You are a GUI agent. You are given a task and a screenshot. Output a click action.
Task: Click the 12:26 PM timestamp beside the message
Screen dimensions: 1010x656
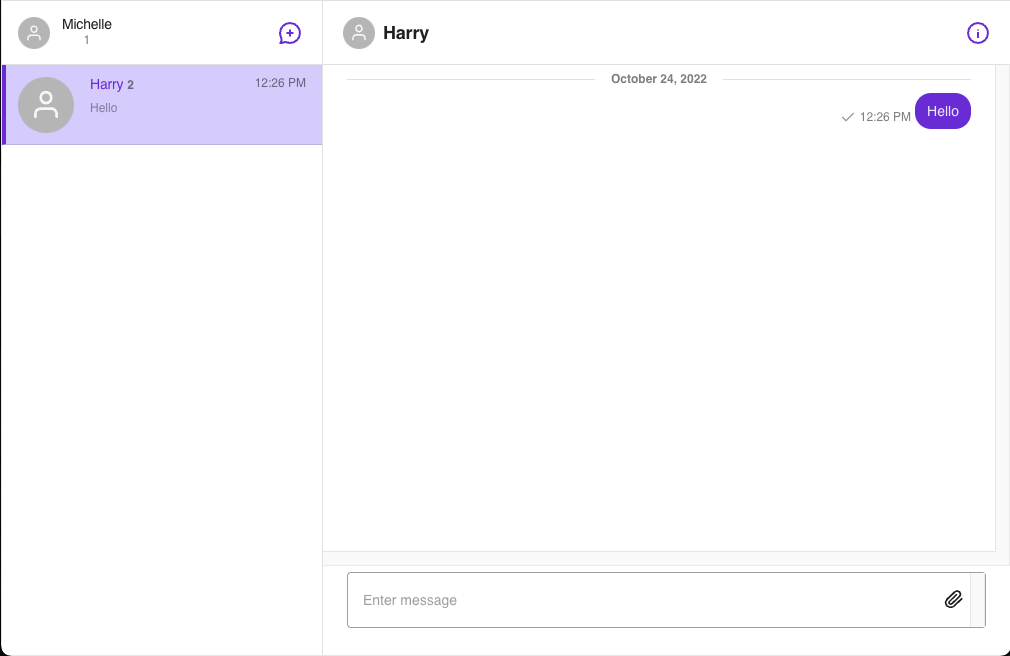click(885, 117)
